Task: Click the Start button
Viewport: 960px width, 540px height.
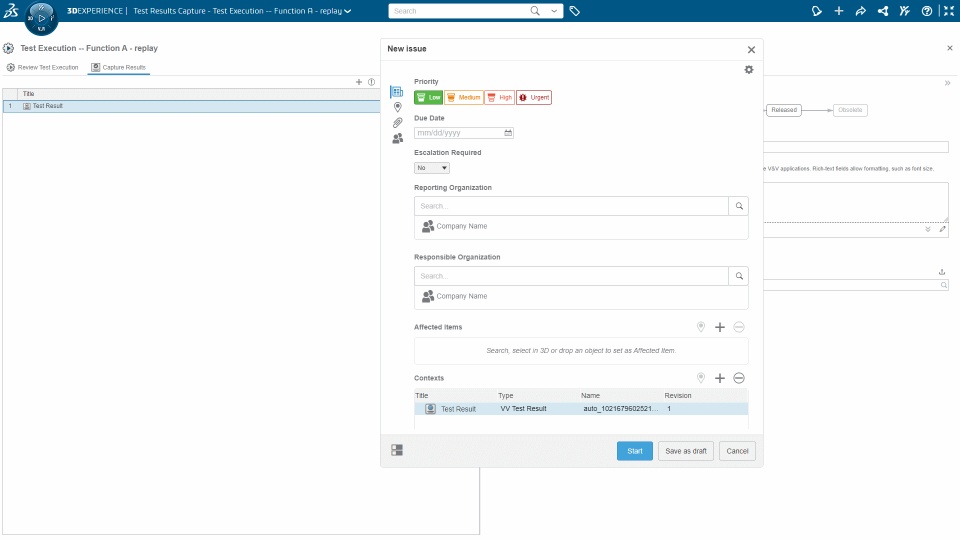Action: pyautogui.click(x=635, y=451)
